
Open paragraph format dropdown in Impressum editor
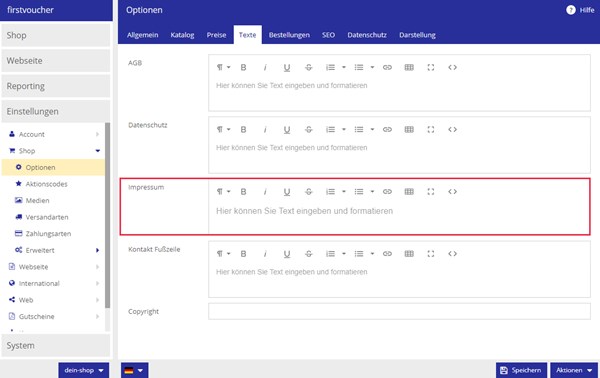click(x=223, y=192)
